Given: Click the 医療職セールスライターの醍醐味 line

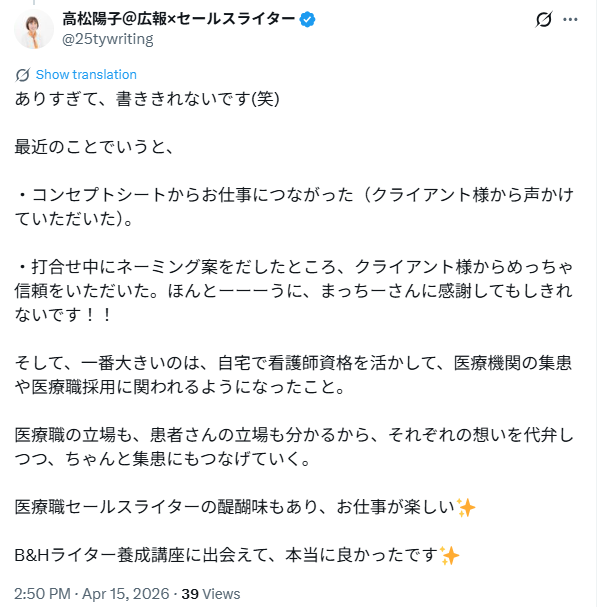Looking at the screenshot, I should coord(235,507).
